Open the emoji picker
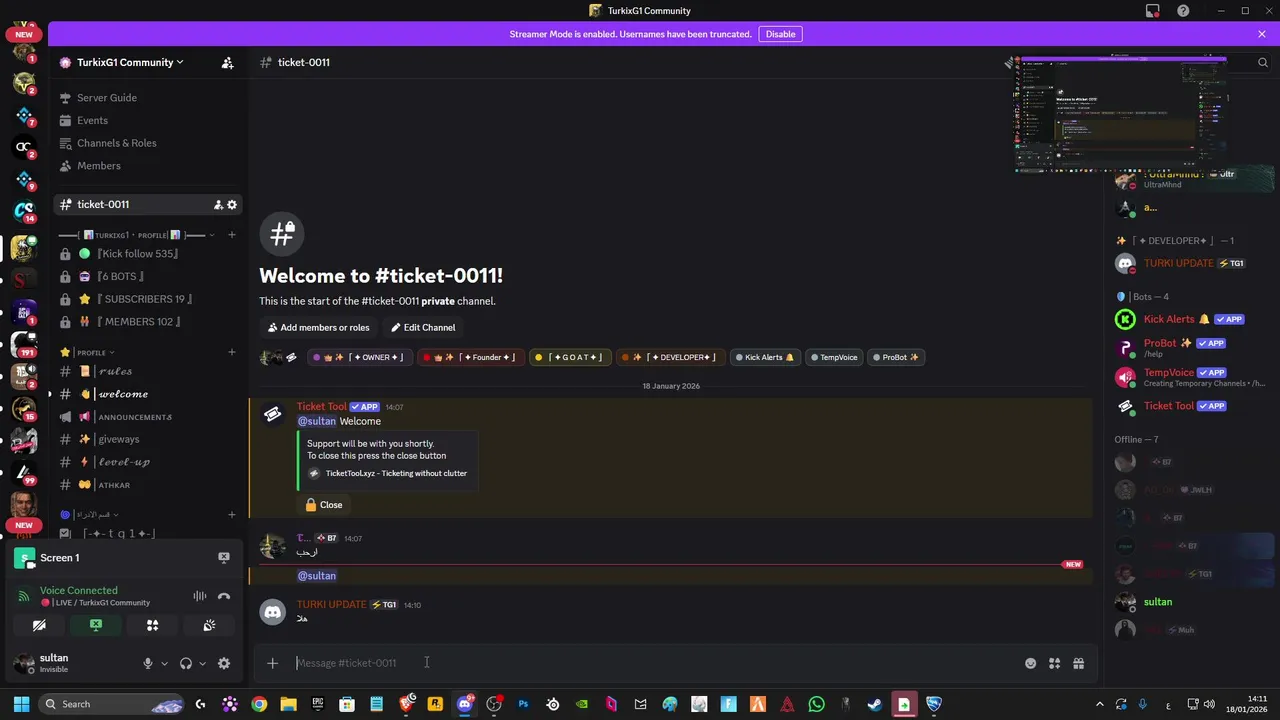1280x720 pixels. click(x=1030, y=663)
